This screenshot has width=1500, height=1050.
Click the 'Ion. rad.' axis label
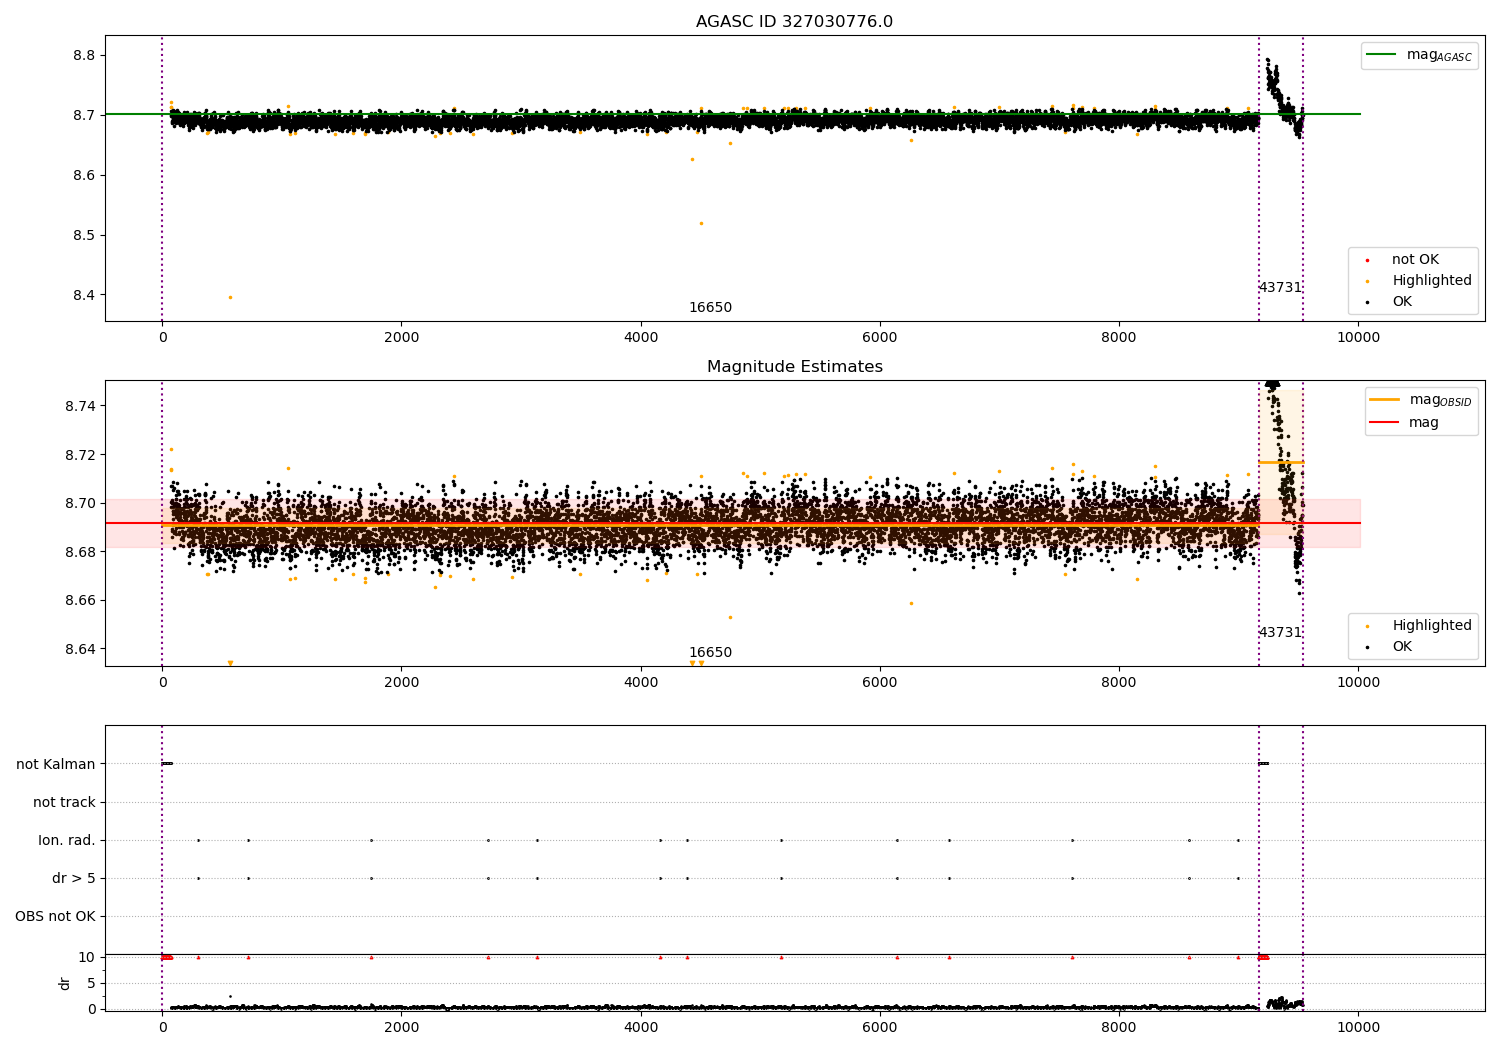[x=67, y=841]
